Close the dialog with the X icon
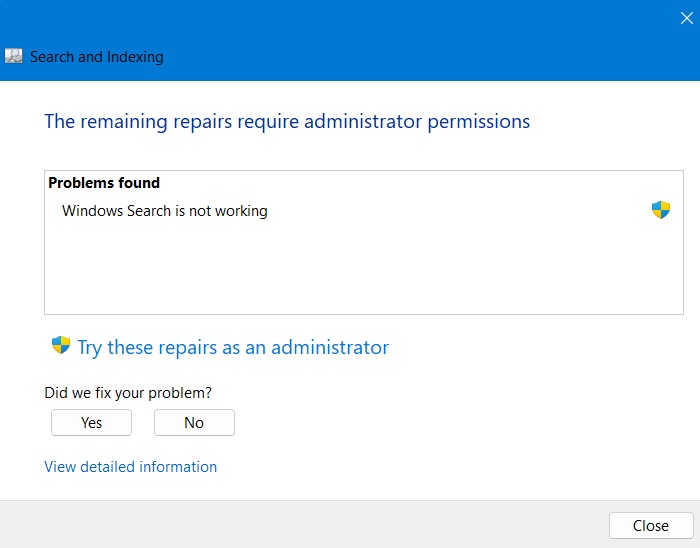Viewport: 700px width, 548px height. 687,18
